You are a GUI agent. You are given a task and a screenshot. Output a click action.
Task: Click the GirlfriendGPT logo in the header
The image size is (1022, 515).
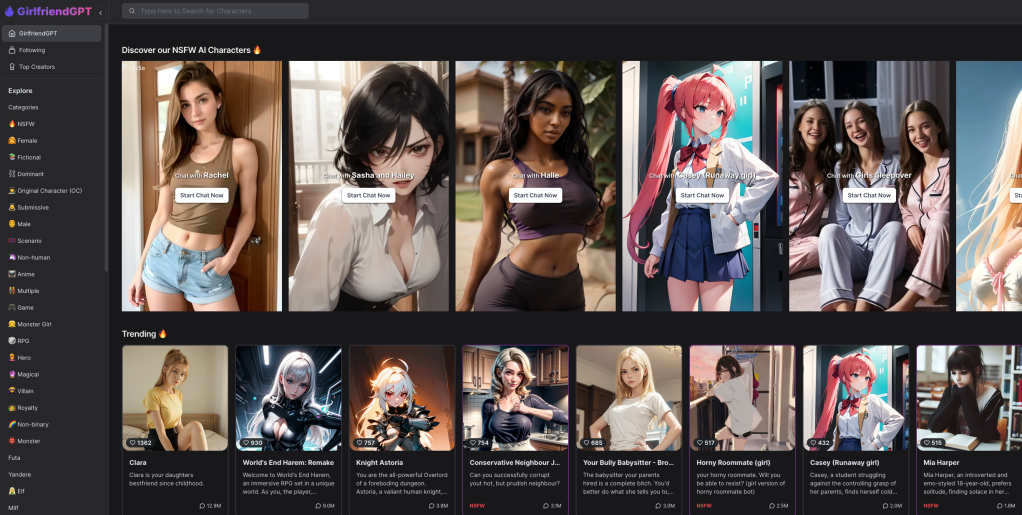tap(47, 11)
